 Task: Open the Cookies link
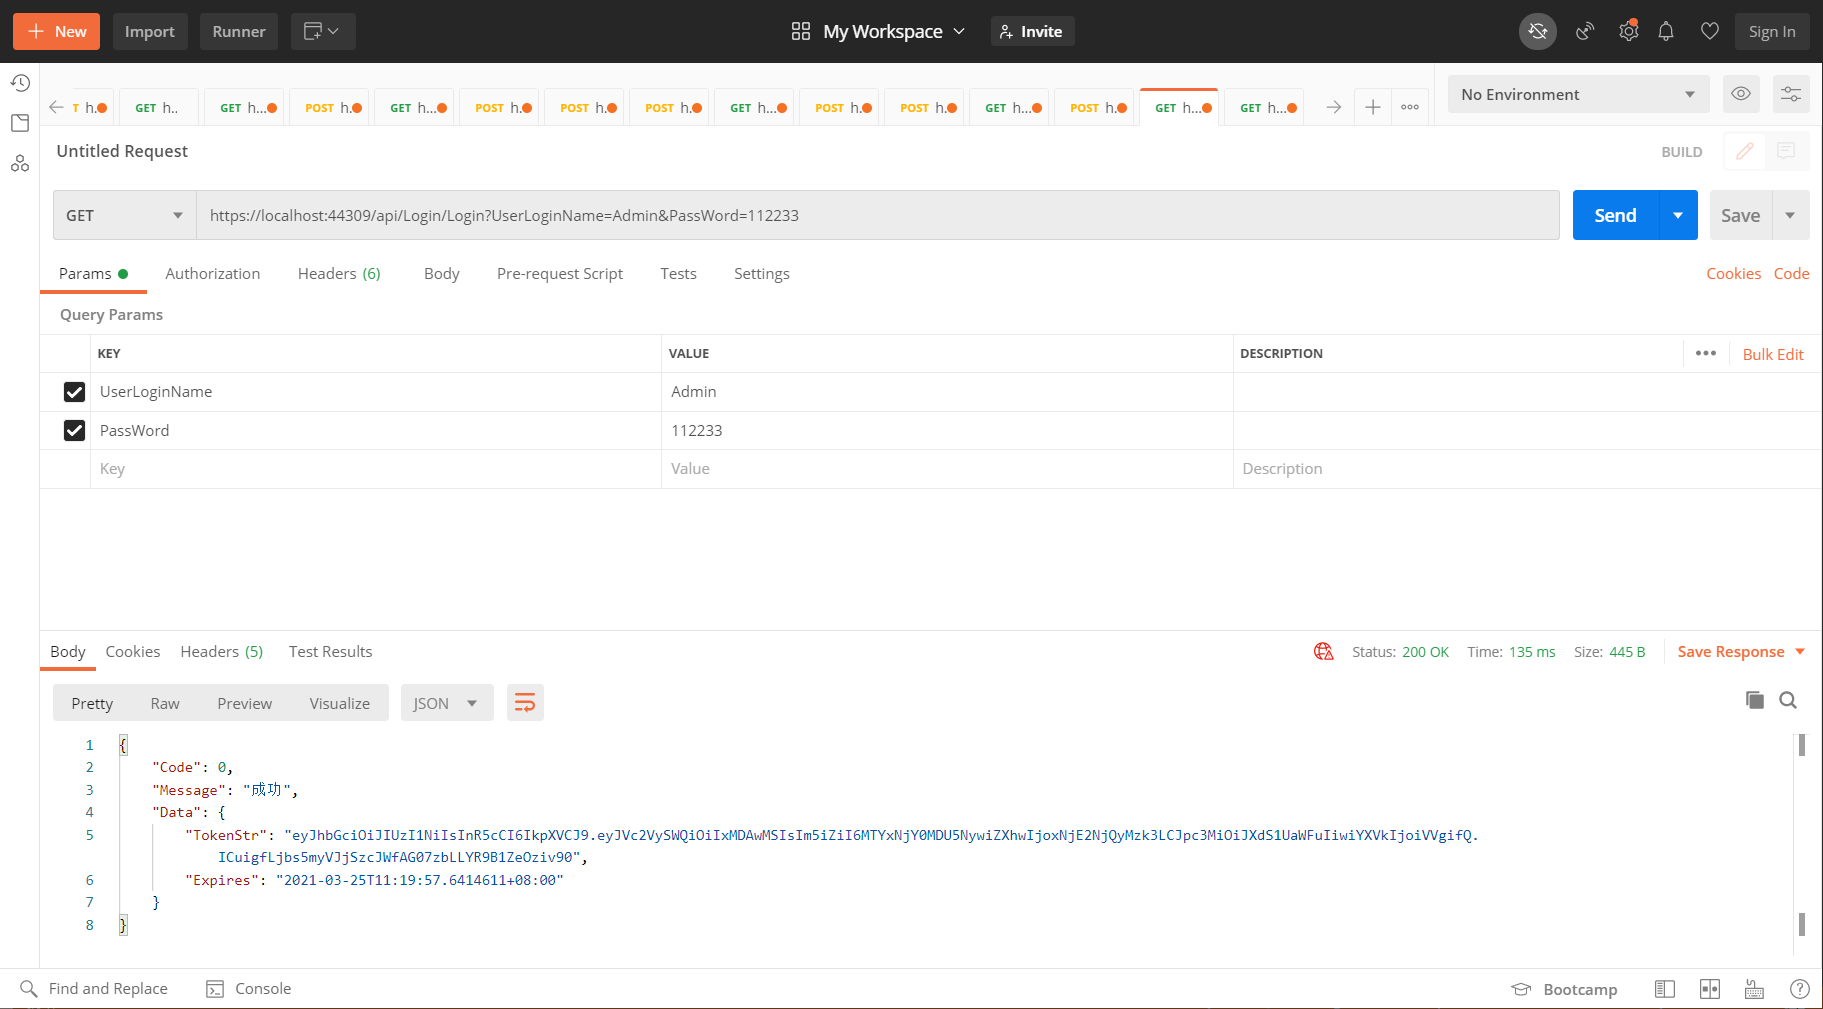(x=1733, y=273)
